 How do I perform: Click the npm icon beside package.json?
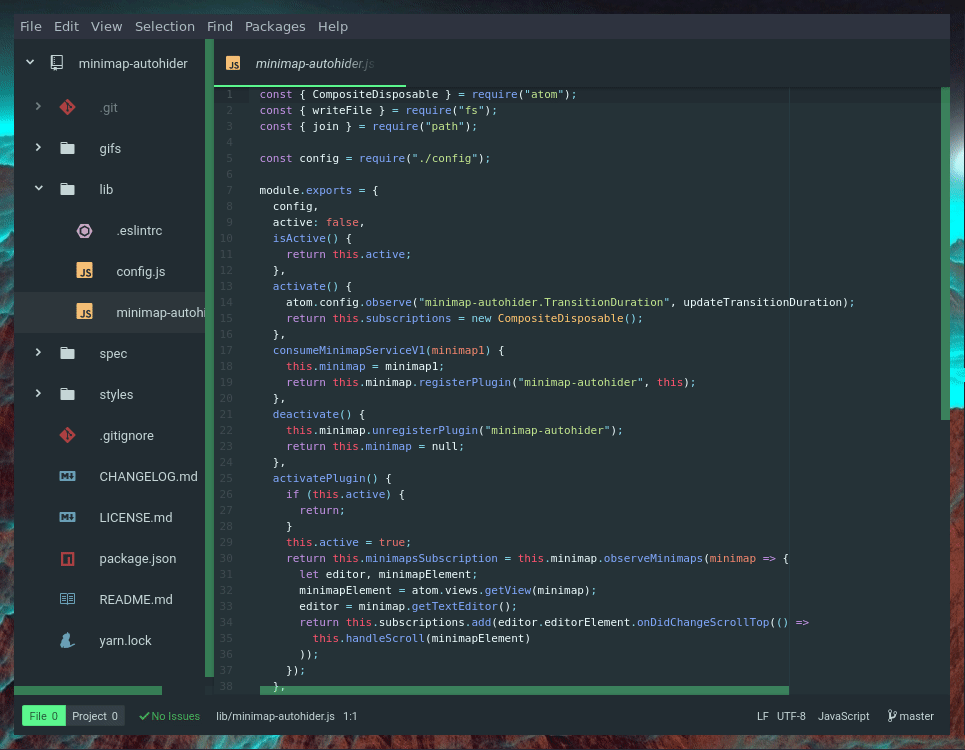(67, 559)
